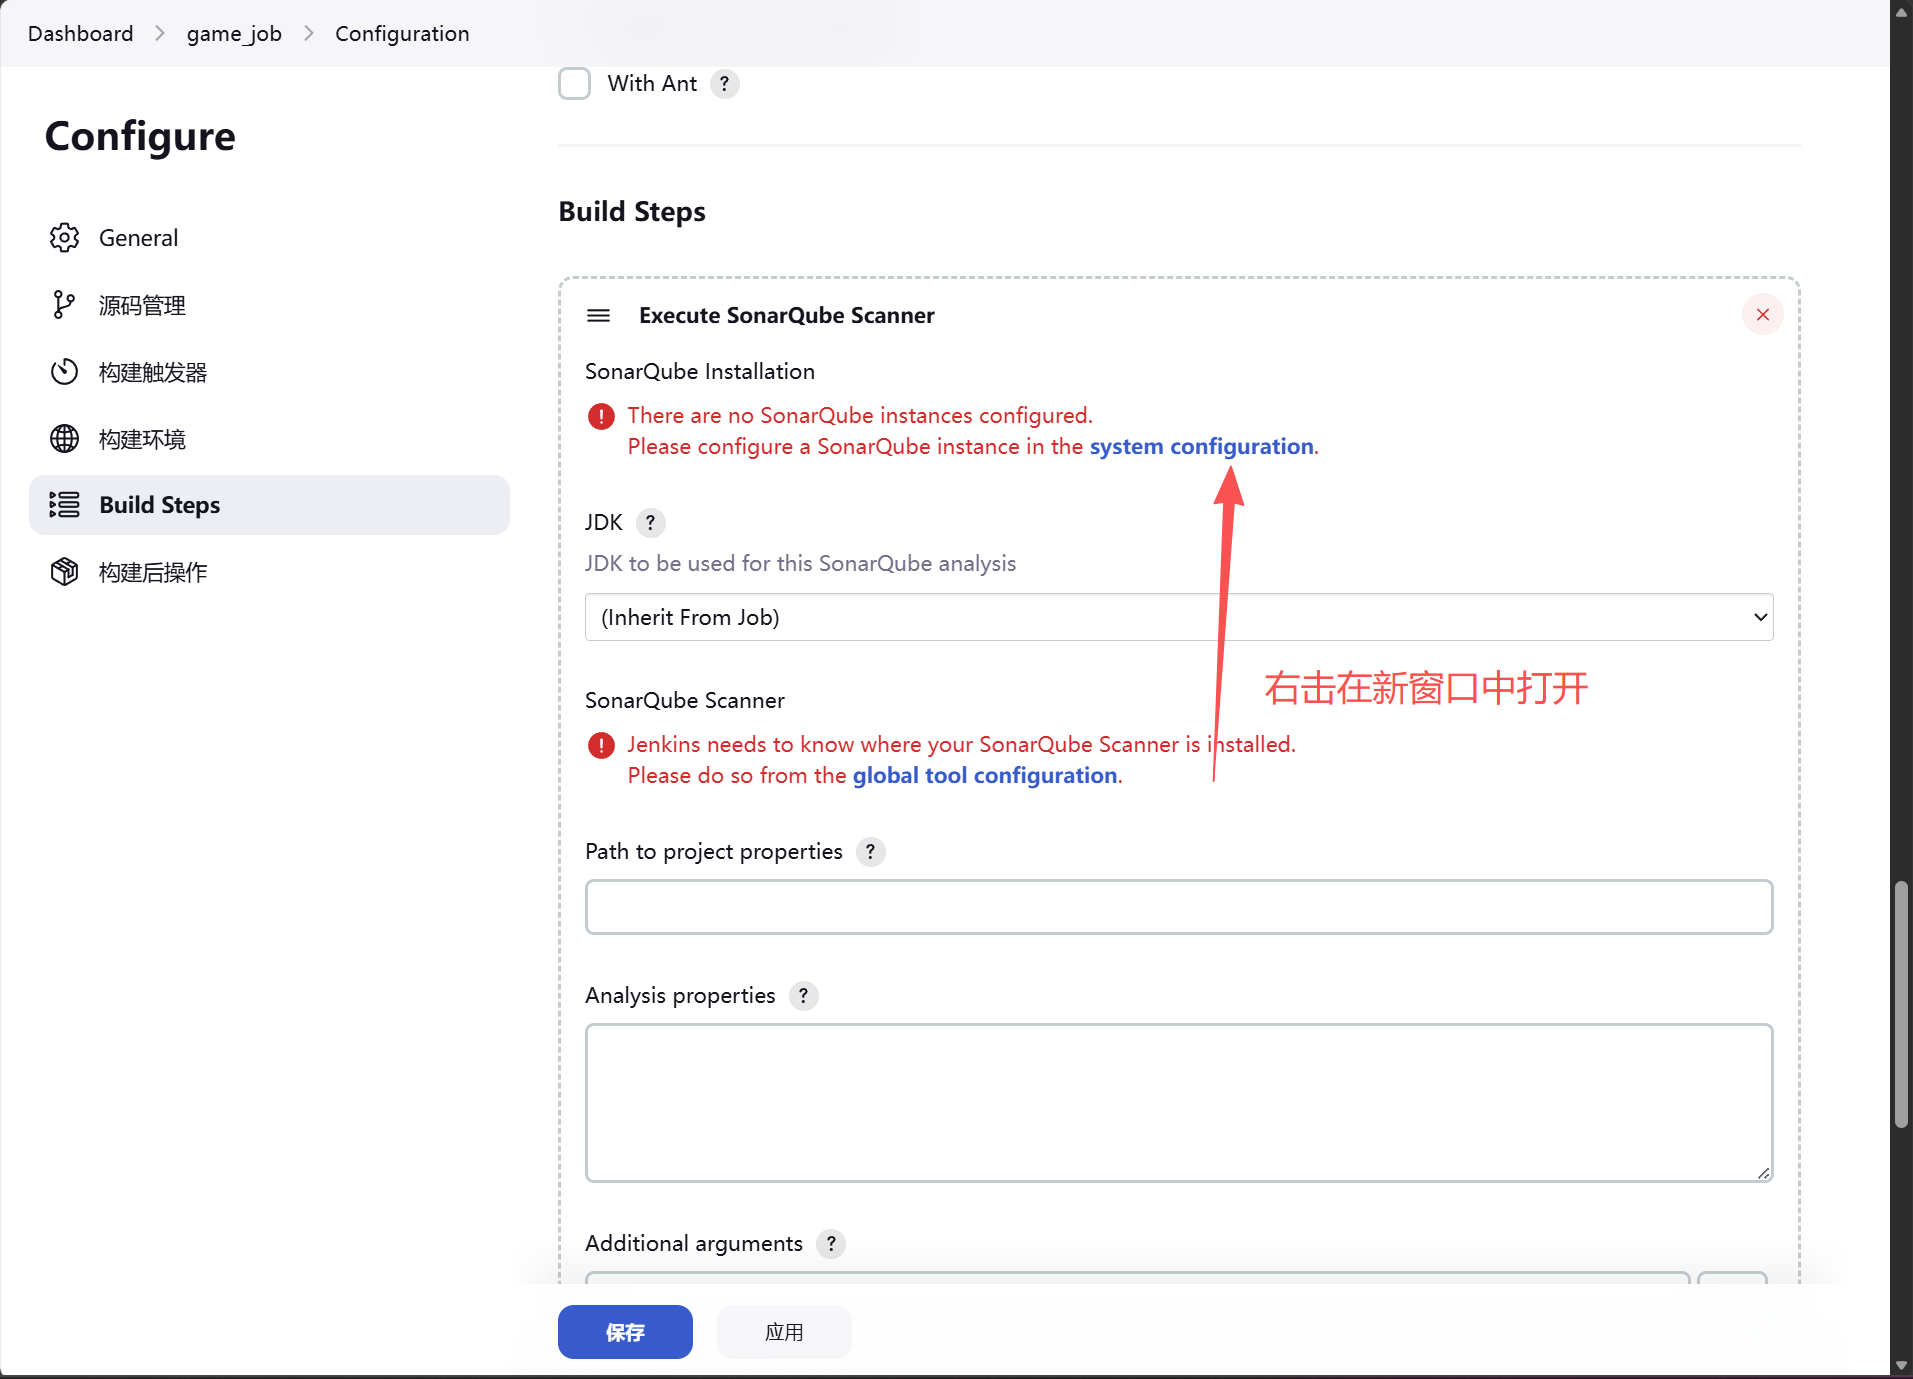Click the "Execute SonarQube Scanner" step title
Image resolution: width=1913 pixels, height=1379 pixels.
pos(787,316)
